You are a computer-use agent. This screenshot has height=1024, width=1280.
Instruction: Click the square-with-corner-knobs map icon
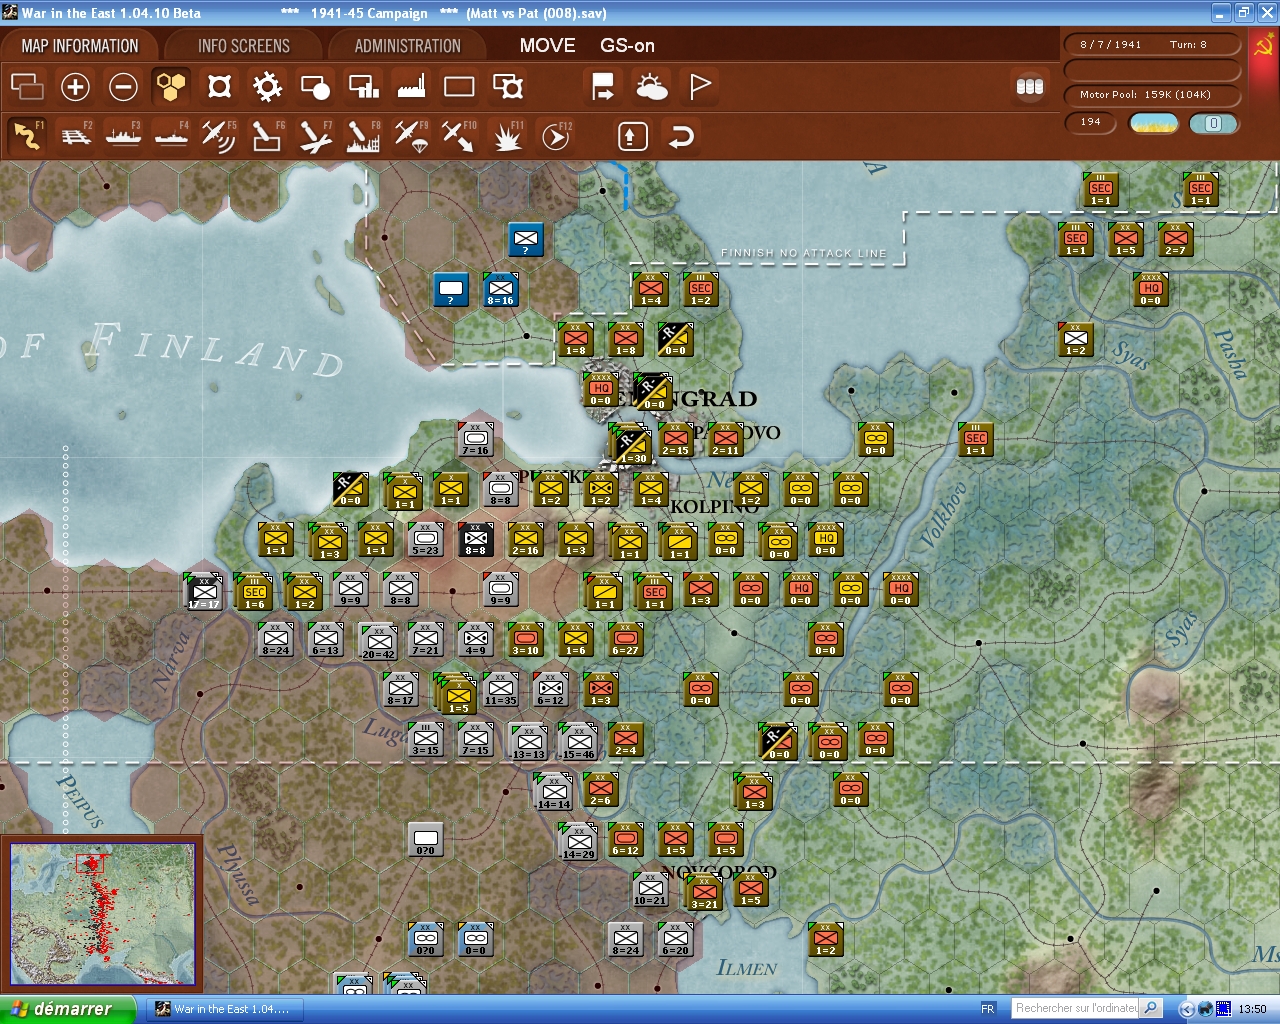click(x=219, y=87)
